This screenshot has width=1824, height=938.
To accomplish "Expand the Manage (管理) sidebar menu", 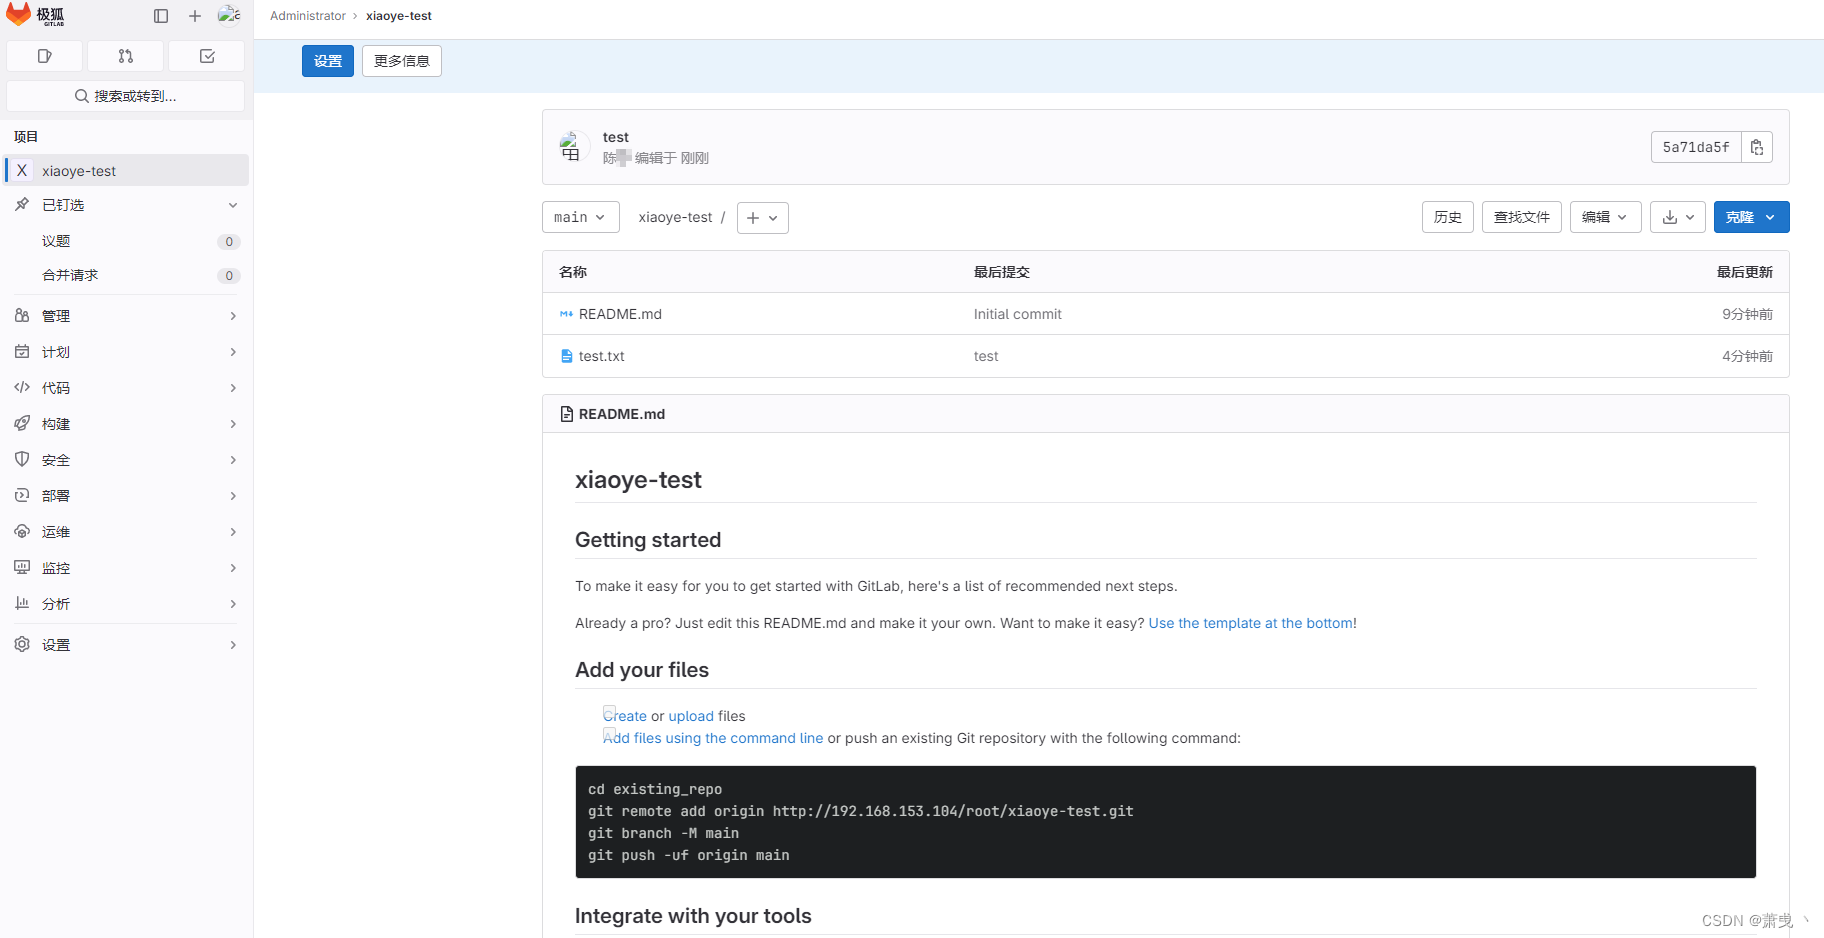I will 126,316.
